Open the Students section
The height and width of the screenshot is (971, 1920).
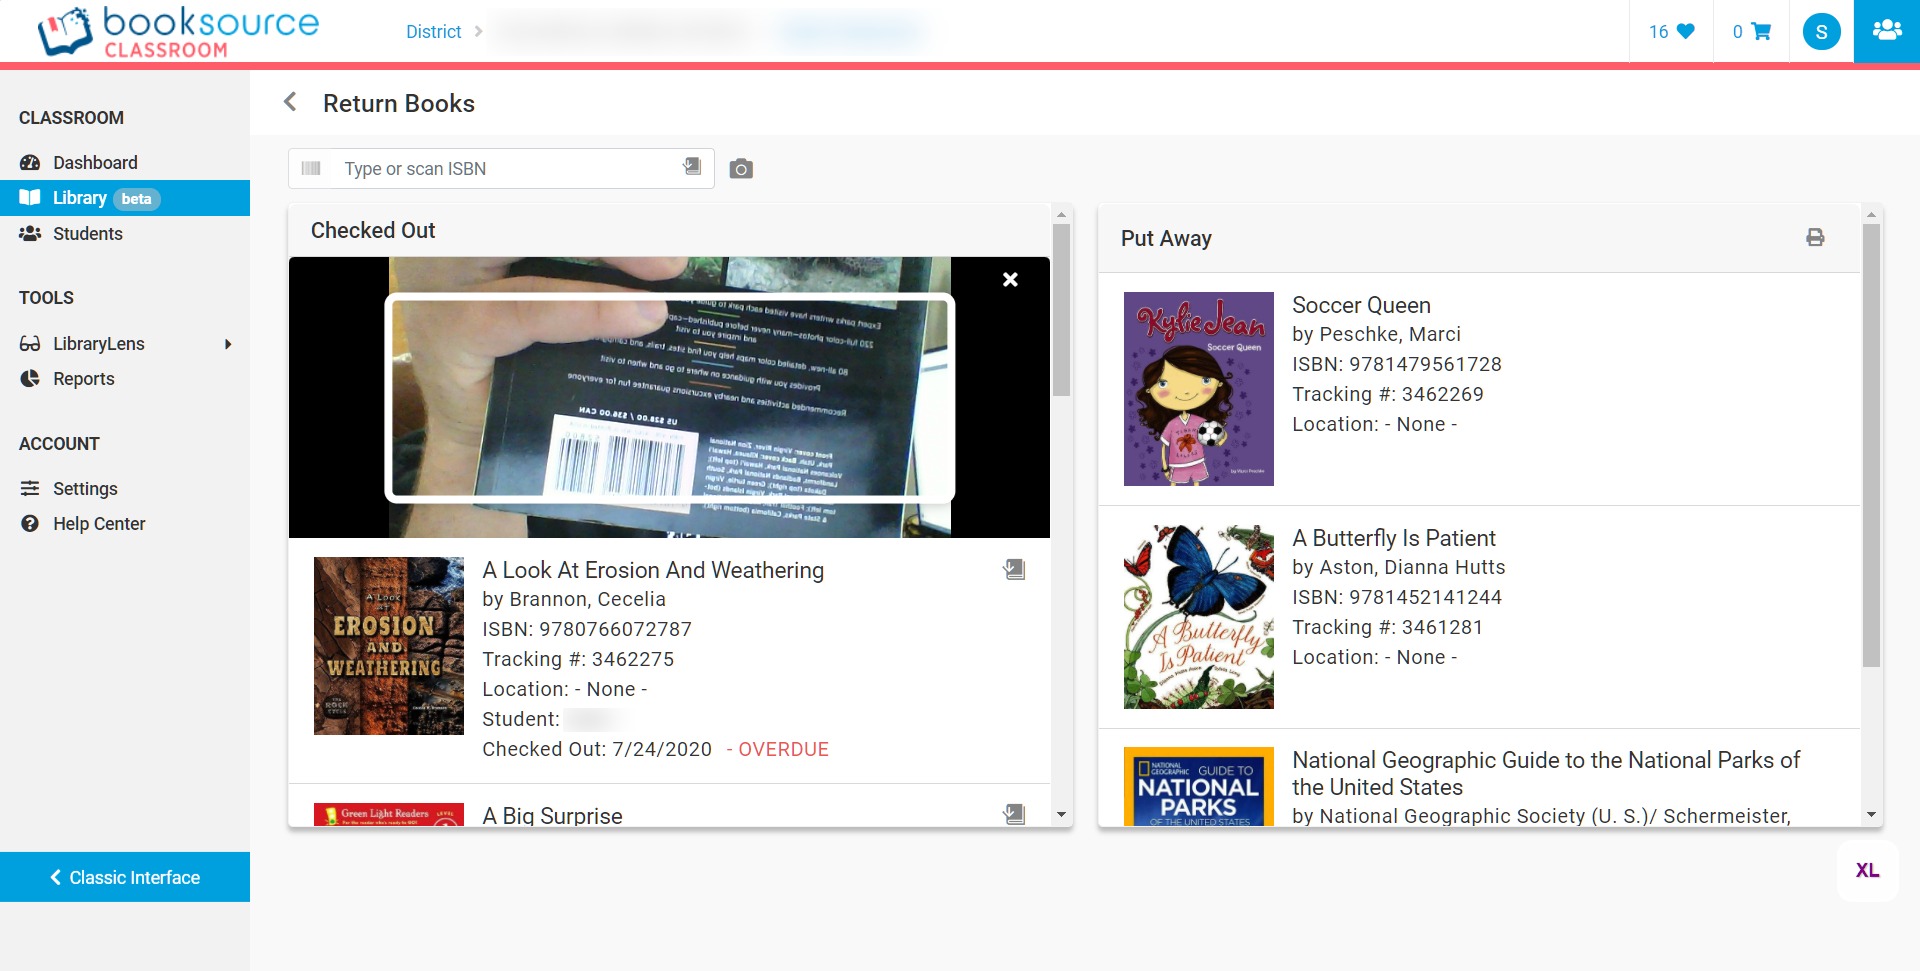[125, 233]
